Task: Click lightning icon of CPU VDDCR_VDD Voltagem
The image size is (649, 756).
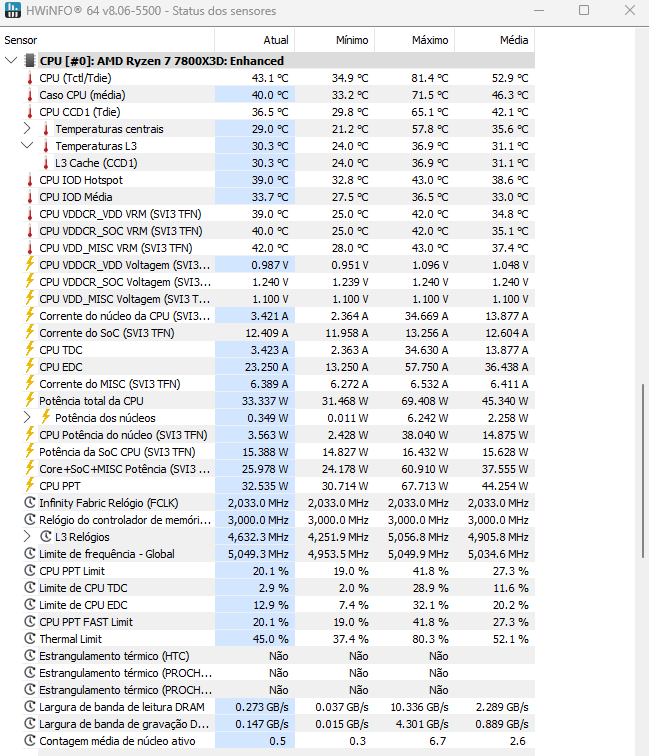Action: 30,264
